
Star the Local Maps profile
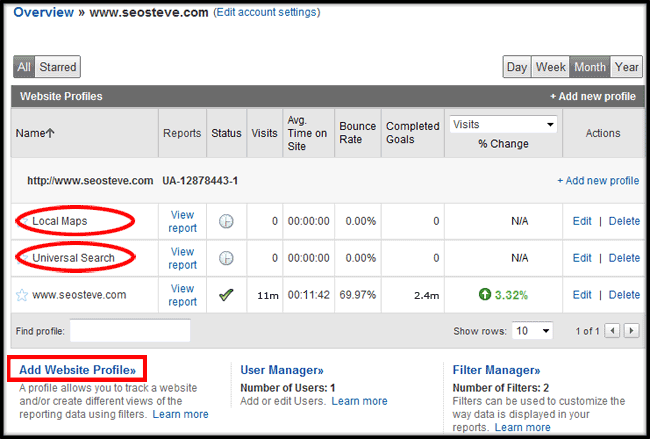point(23,222)
